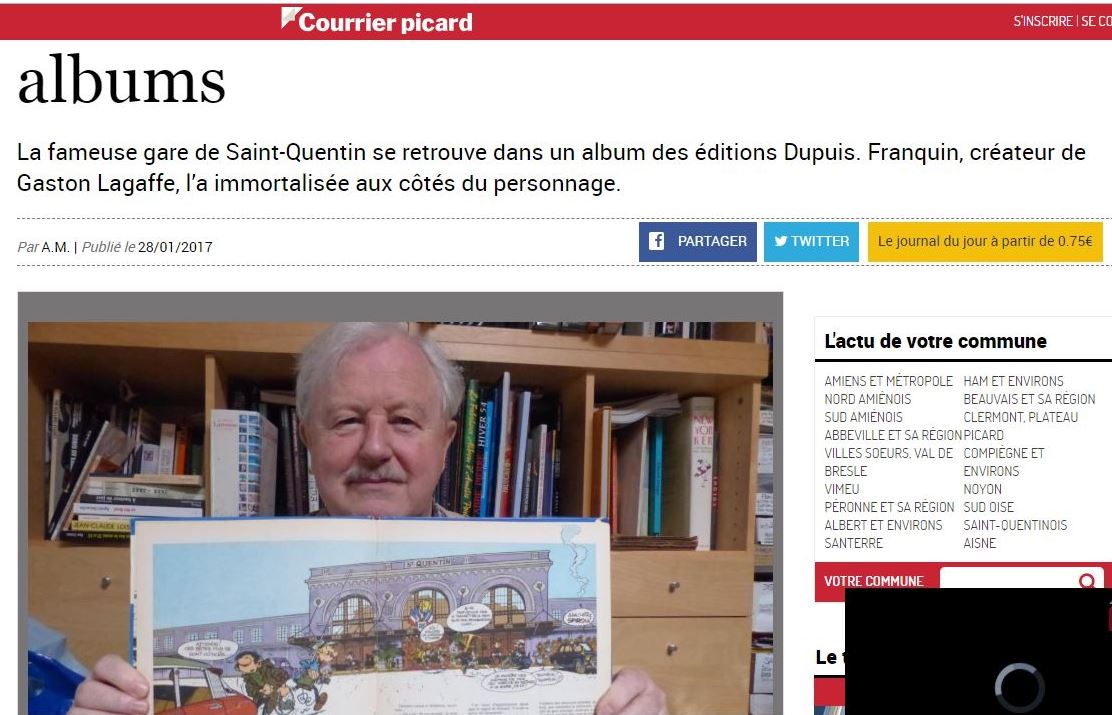Open the journal du jour offer button

(x=985, y=242)
